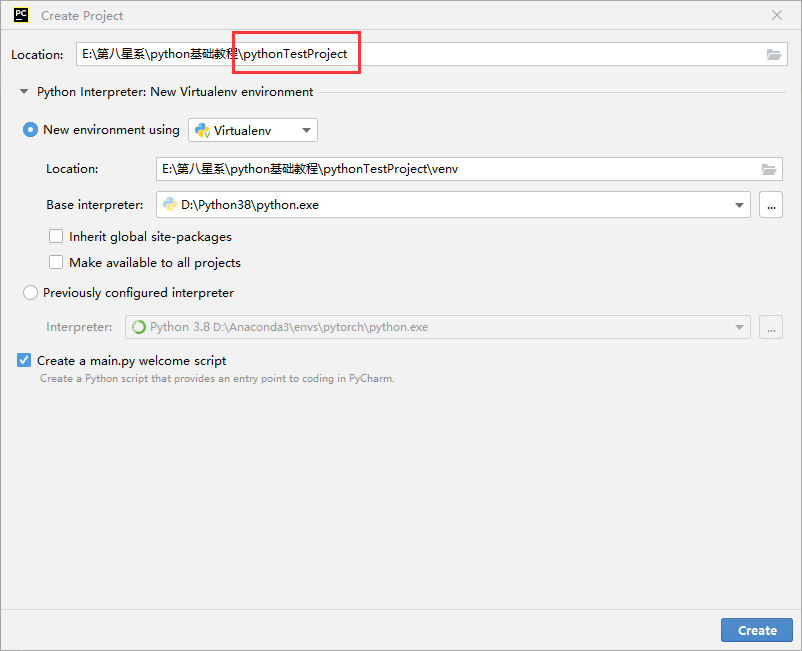Click the project Location input field
Screen dimensions: 802x651
pos(431,54)
